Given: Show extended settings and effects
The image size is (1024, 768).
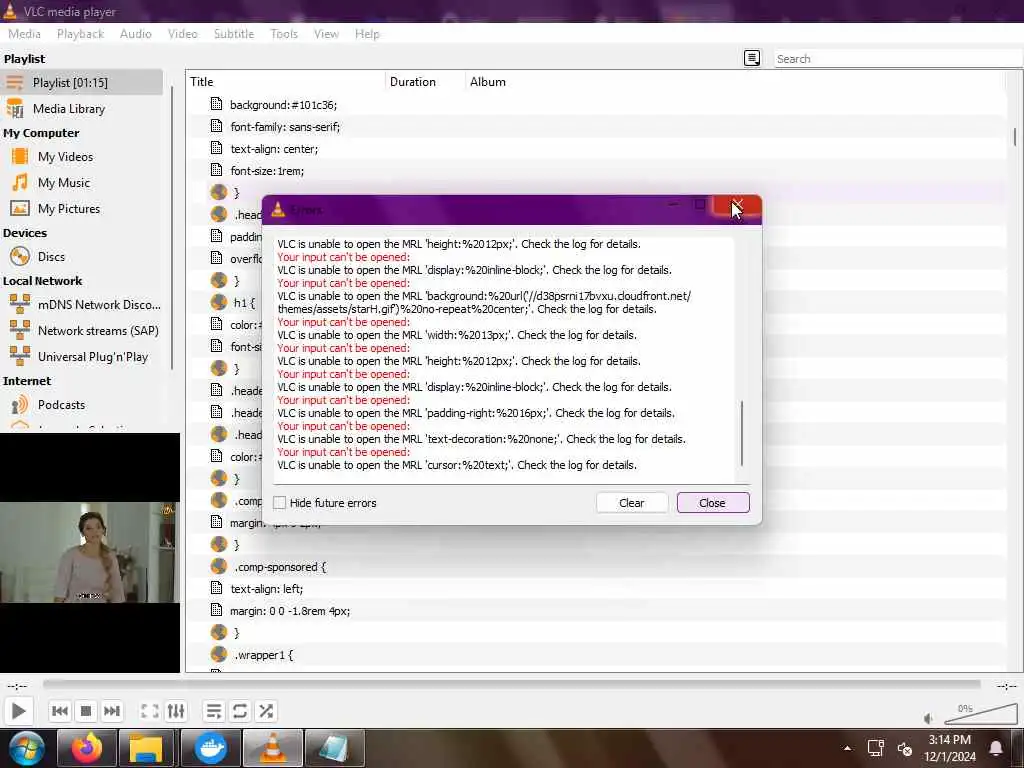Looking at the screenshot, I should pos(176,711).
